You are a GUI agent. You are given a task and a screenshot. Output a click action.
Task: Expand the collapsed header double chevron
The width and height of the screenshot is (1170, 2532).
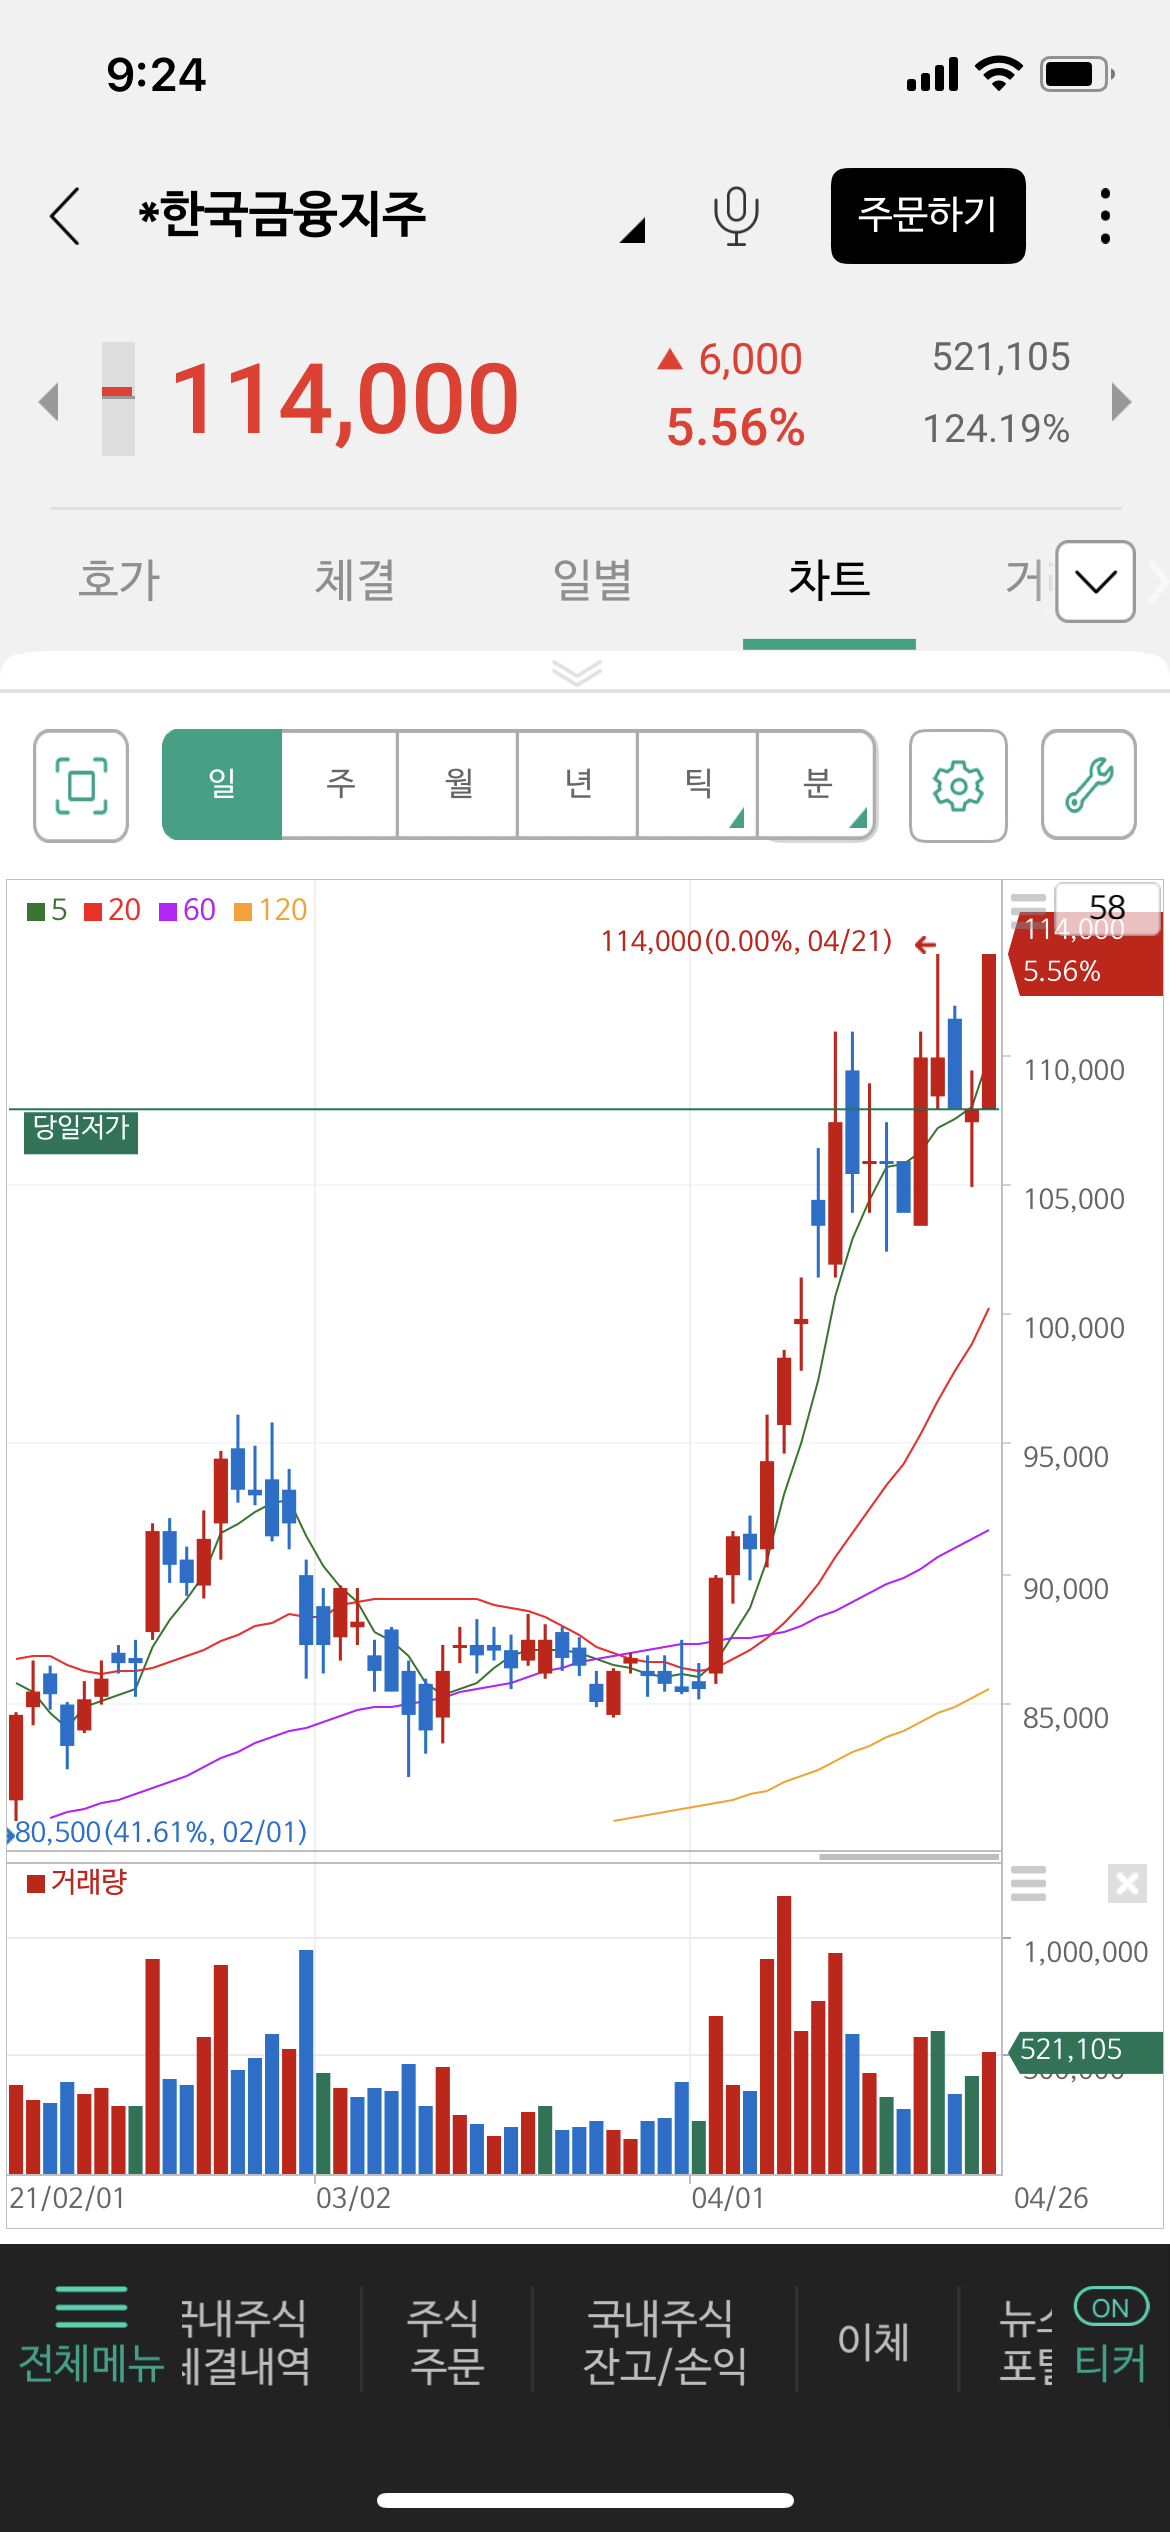click(577, 672)
